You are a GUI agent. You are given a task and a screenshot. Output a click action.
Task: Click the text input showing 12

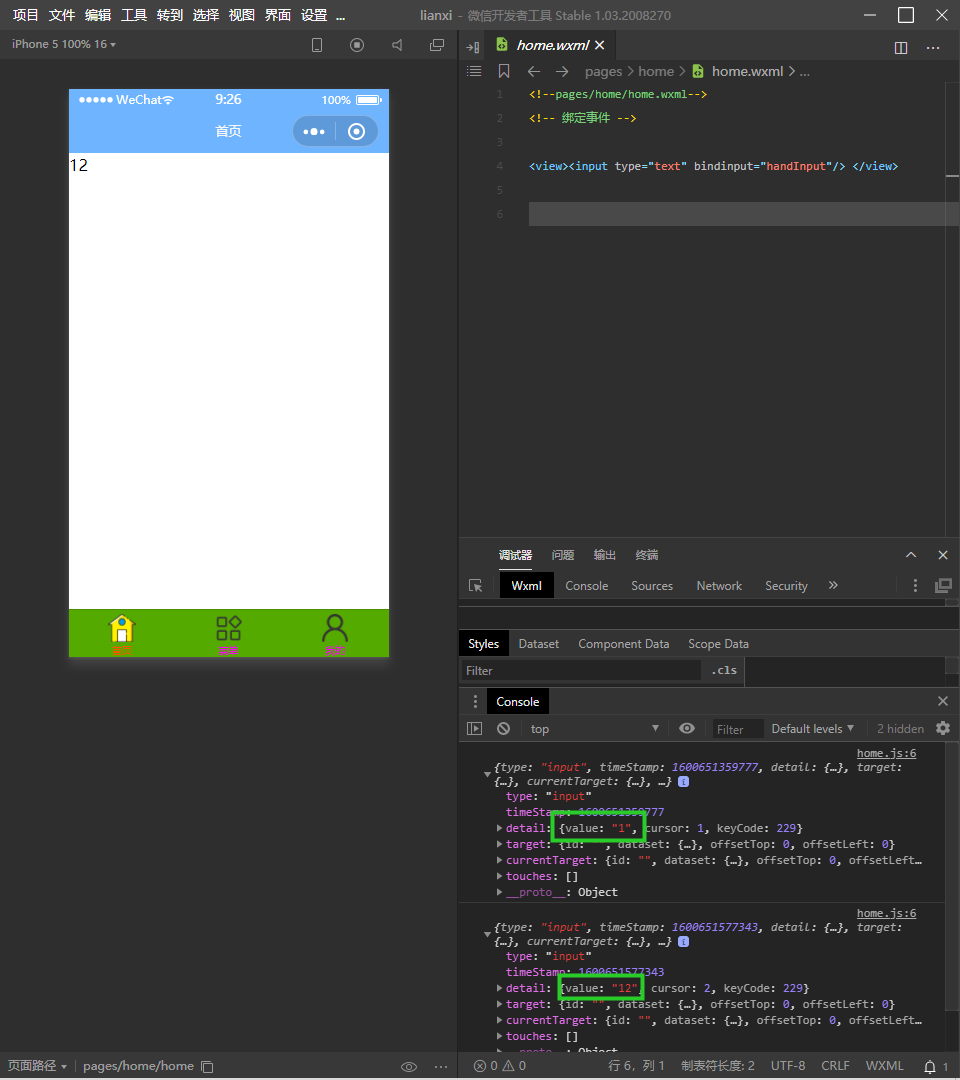click(x=229, y=165)
